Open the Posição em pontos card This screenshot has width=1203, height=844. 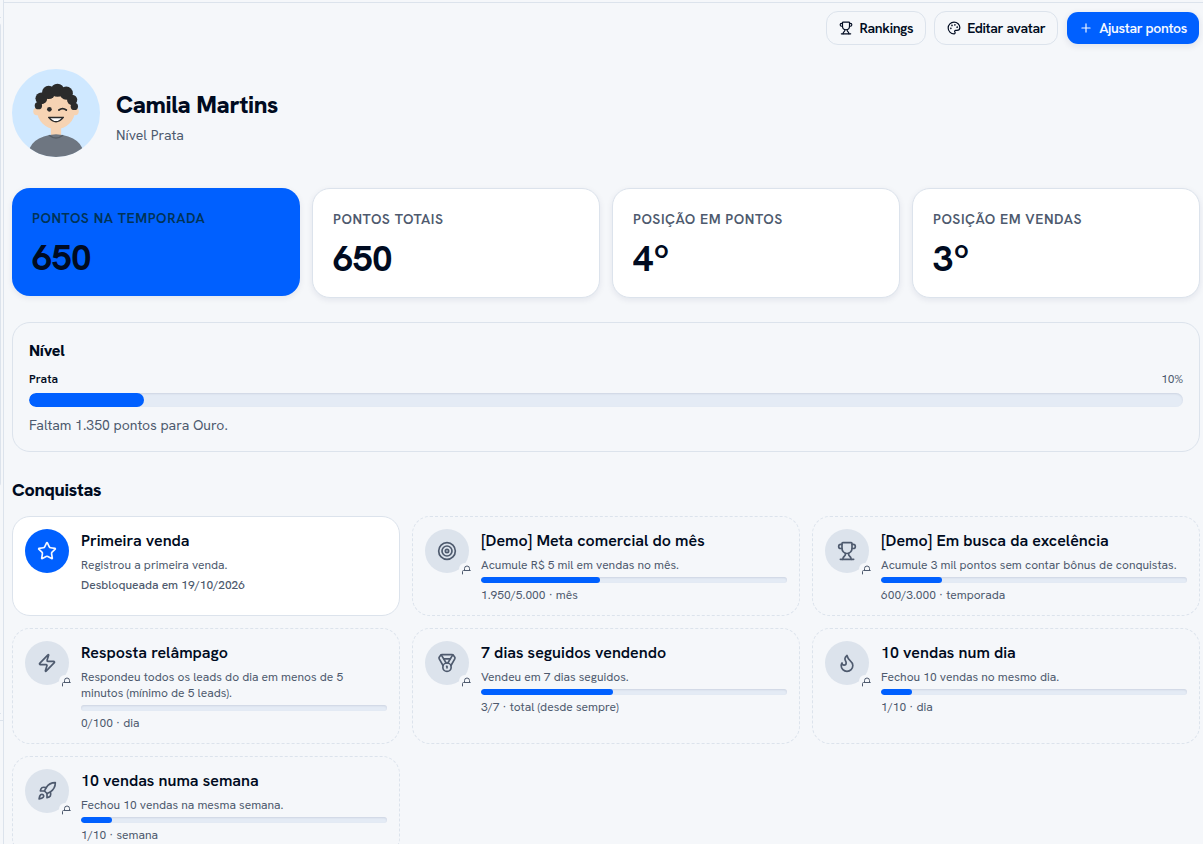coord(756,243)
